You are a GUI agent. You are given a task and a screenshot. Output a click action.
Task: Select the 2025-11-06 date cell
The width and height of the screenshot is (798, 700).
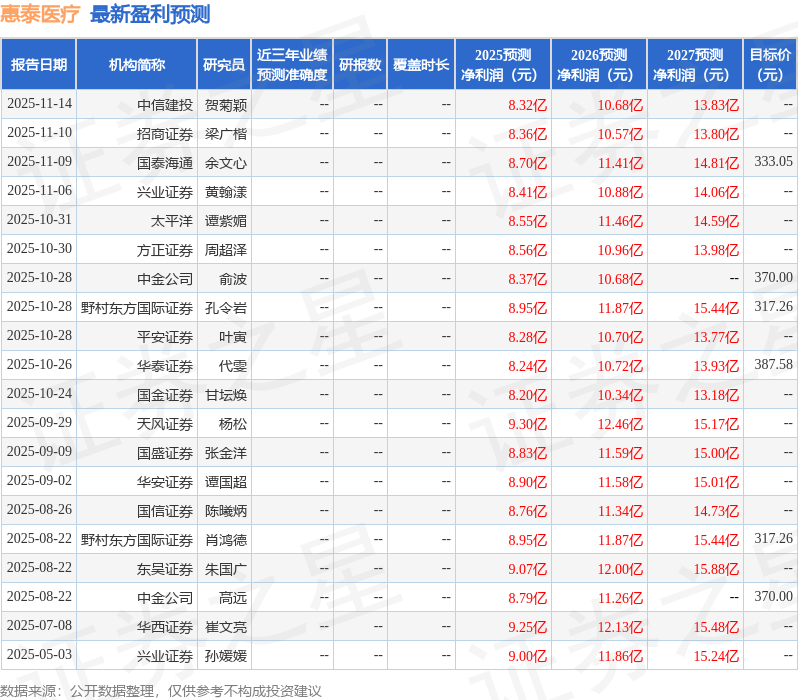[x=39, y=191]
